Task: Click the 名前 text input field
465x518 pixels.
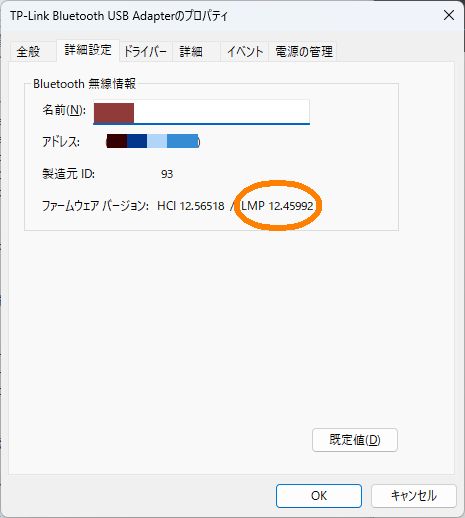Action: click(x=201, y=112)
